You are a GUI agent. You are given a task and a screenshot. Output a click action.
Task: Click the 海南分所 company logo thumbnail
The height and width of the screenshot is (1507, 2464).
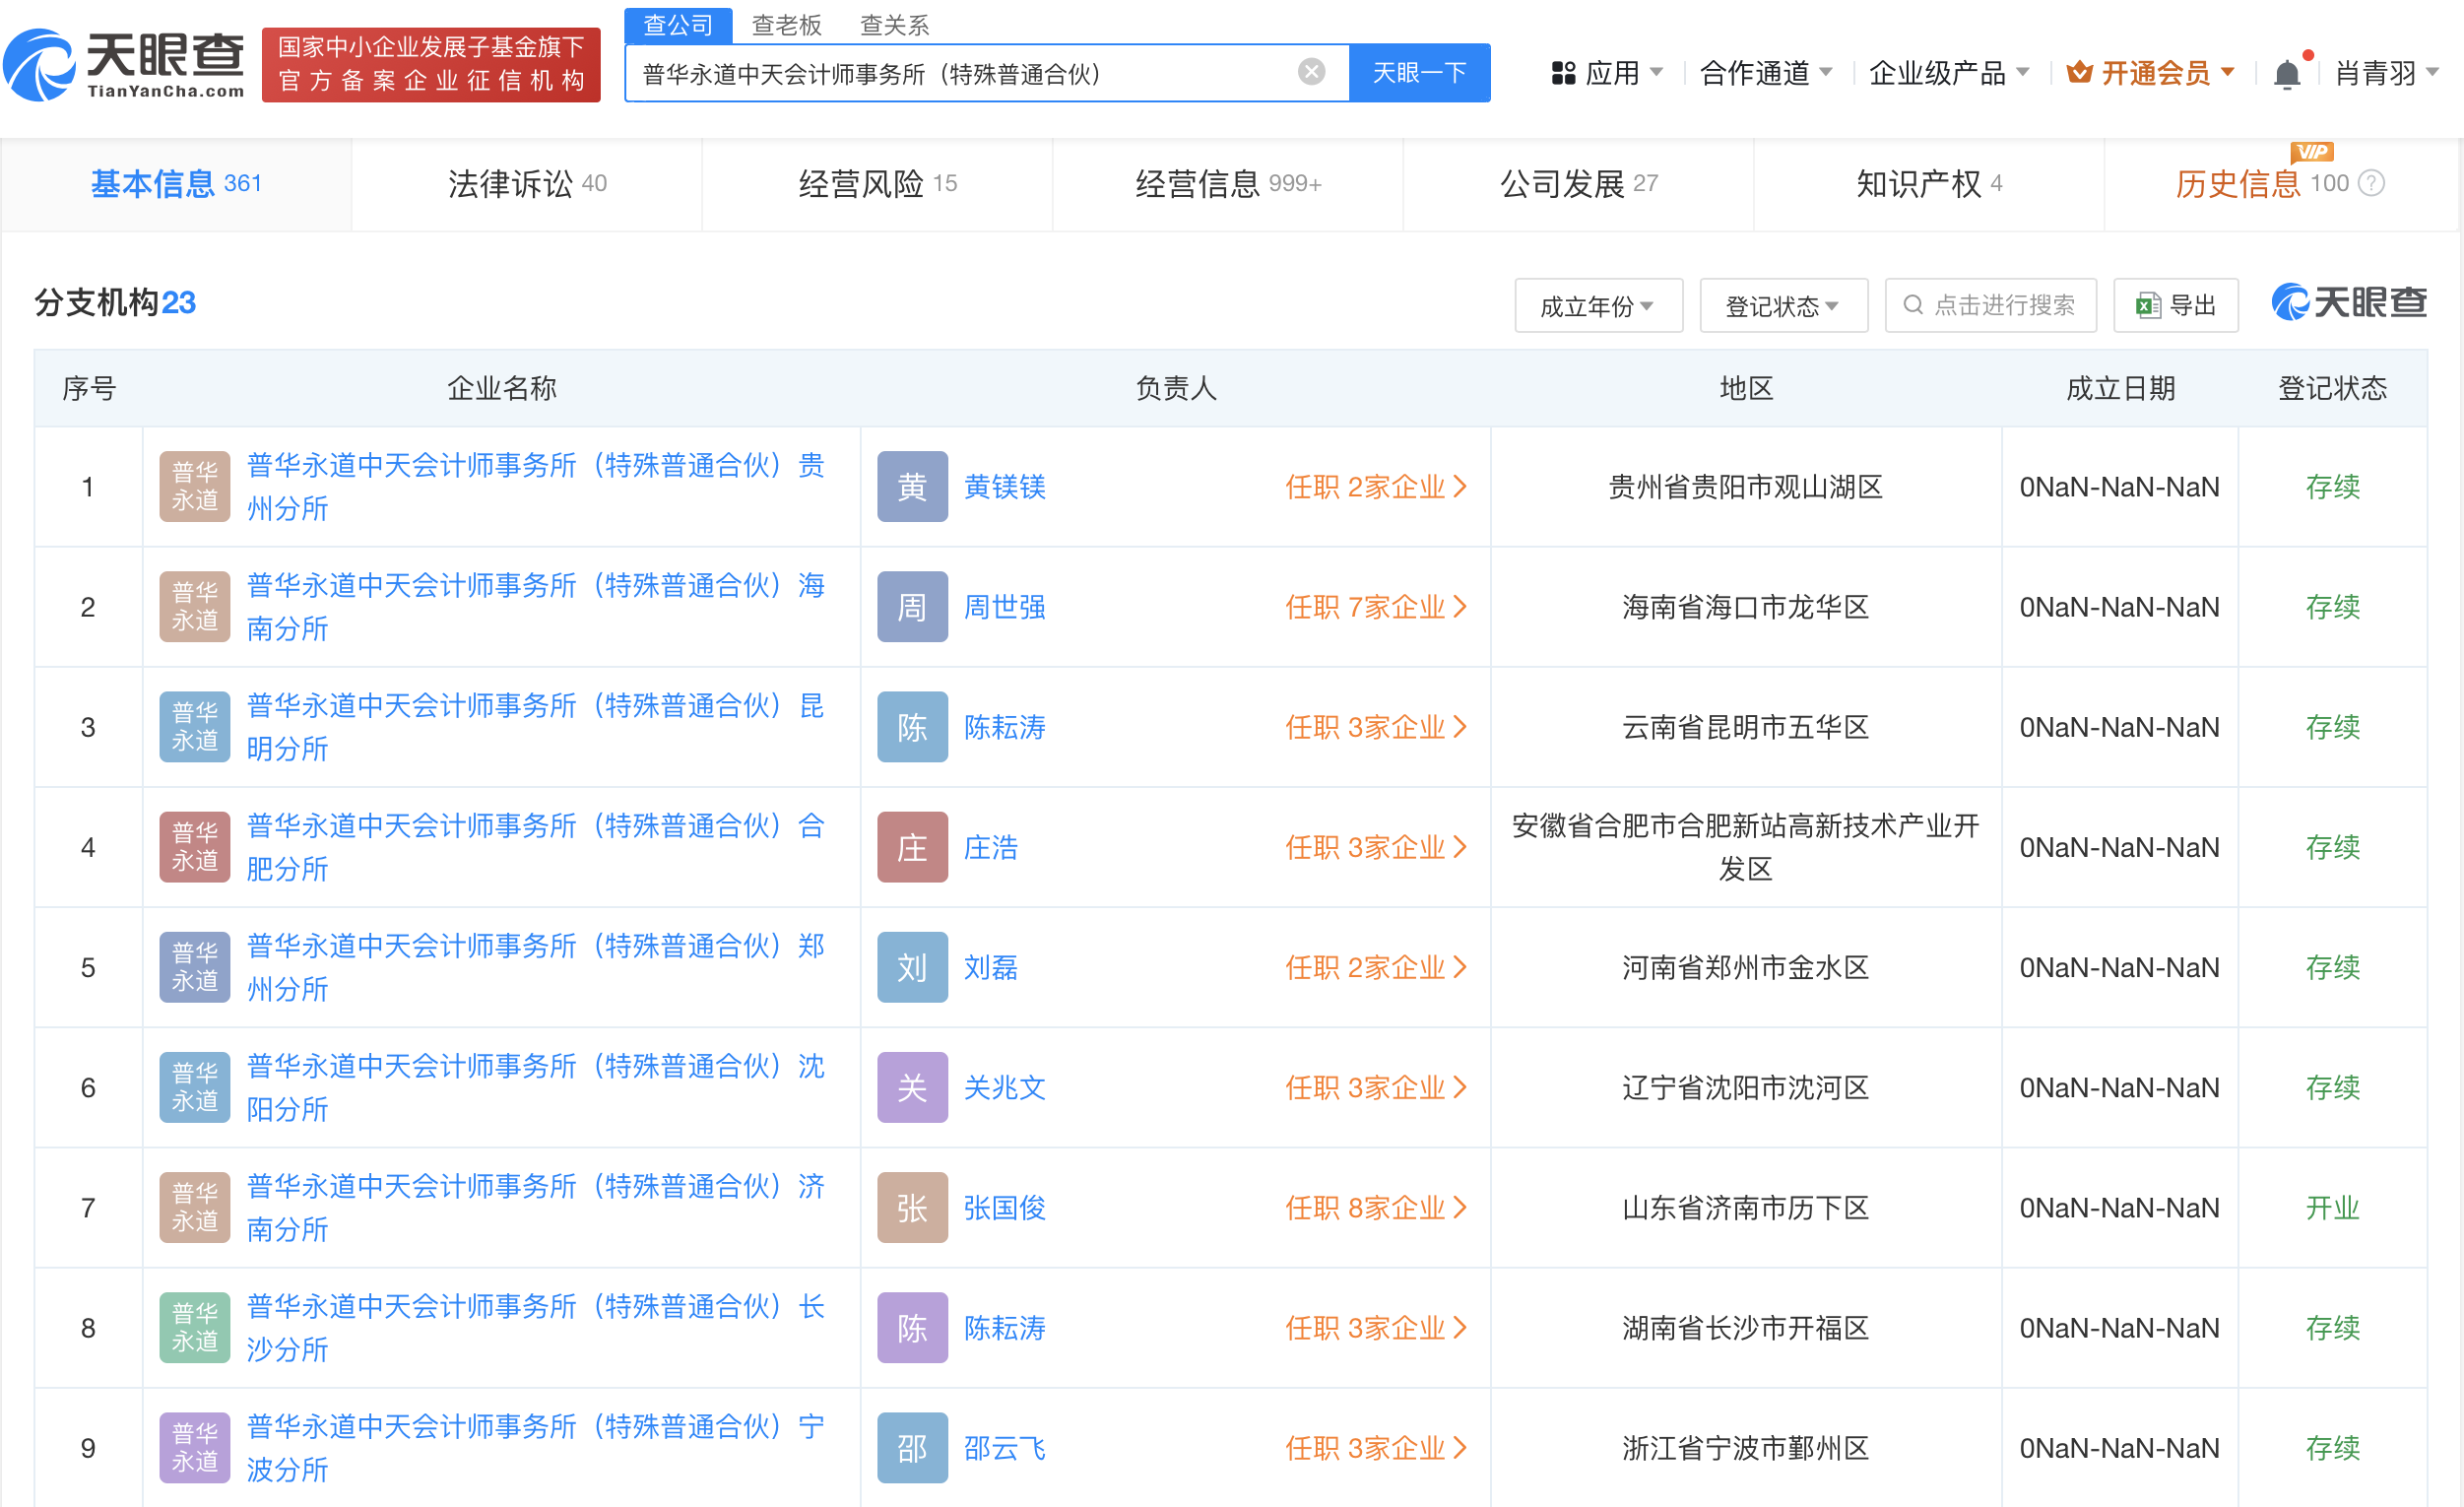pos(195,606)
